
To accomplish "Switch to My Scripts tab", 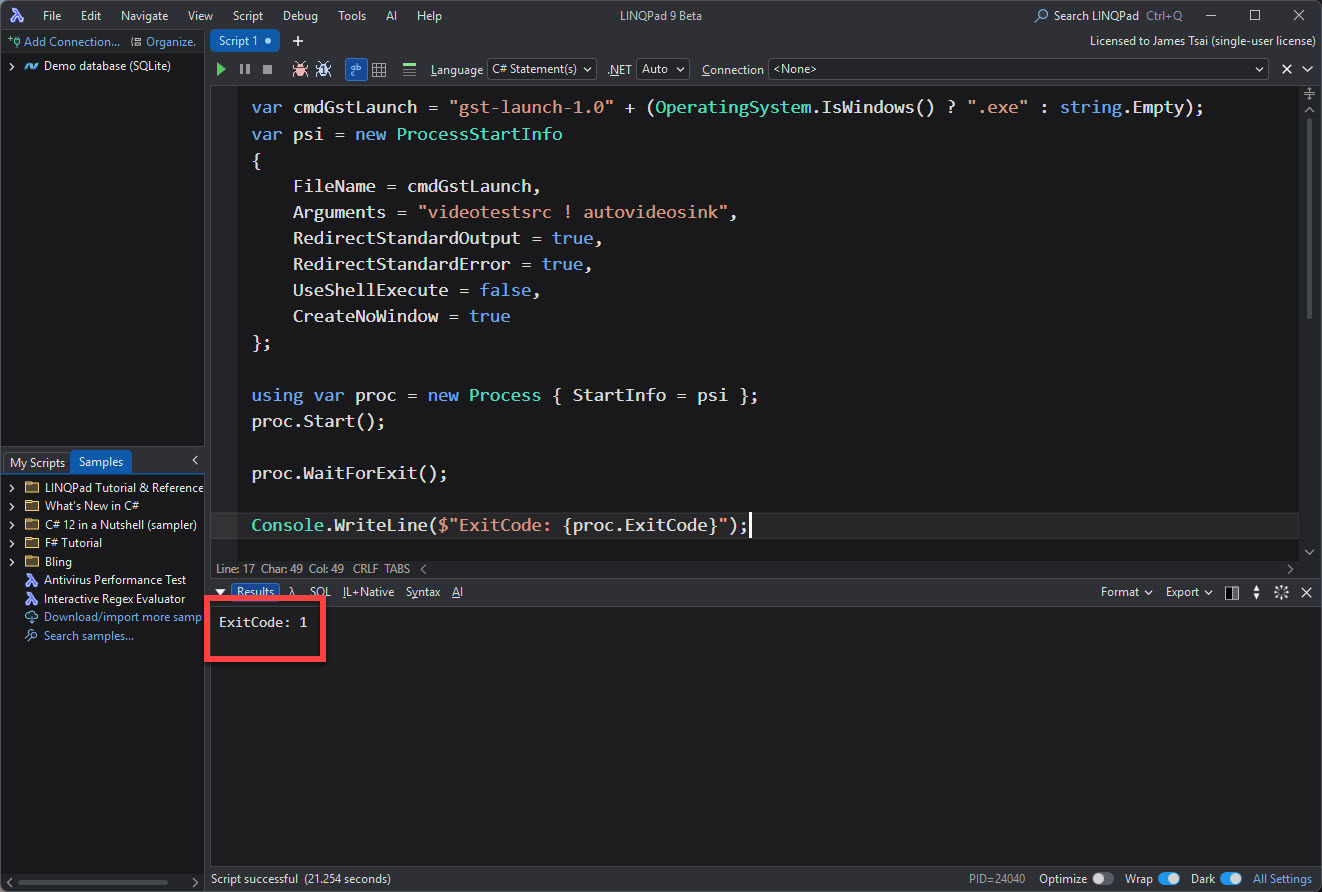I will coord(37,462).
